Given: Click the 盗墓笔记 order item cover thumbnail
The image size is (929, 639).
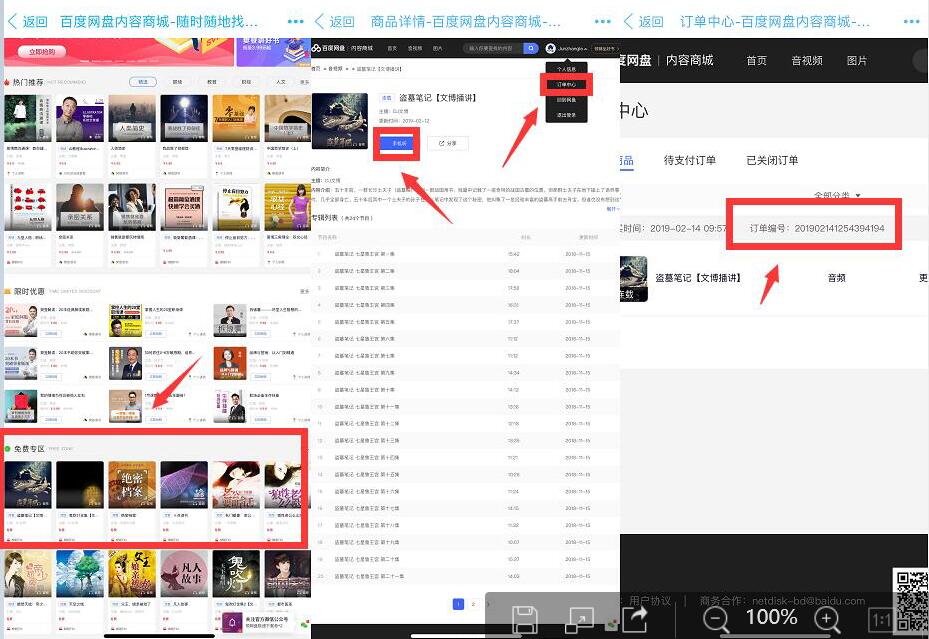Looking at the screenshot, I should coord(633,278).
